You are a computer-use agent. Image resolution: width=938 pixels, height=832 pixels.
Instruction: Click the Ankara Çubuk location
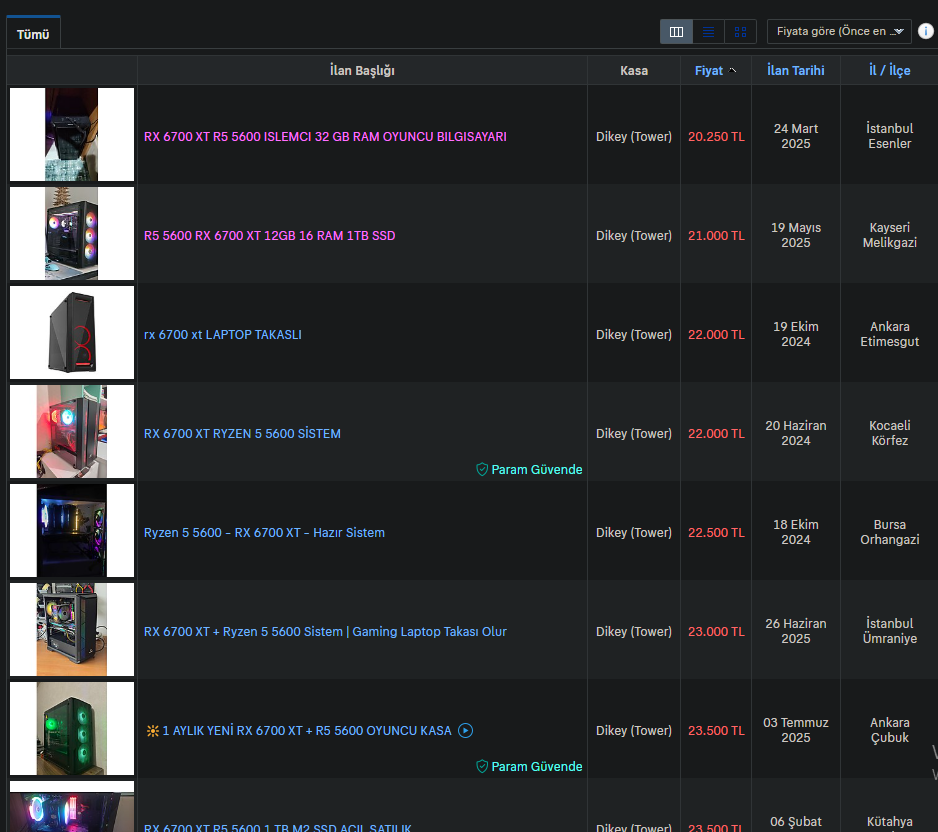890,730
